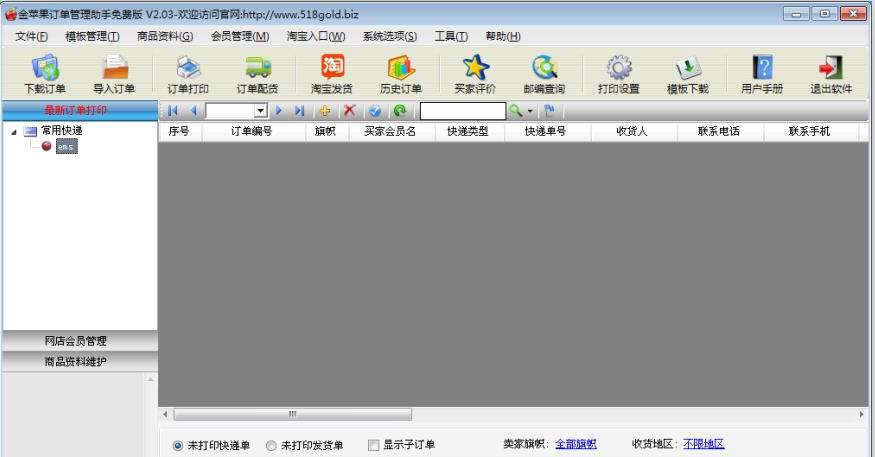Open the 网店会员管理 panel
The width and height of the screenshot is (875, 457).
click(80, 341)
